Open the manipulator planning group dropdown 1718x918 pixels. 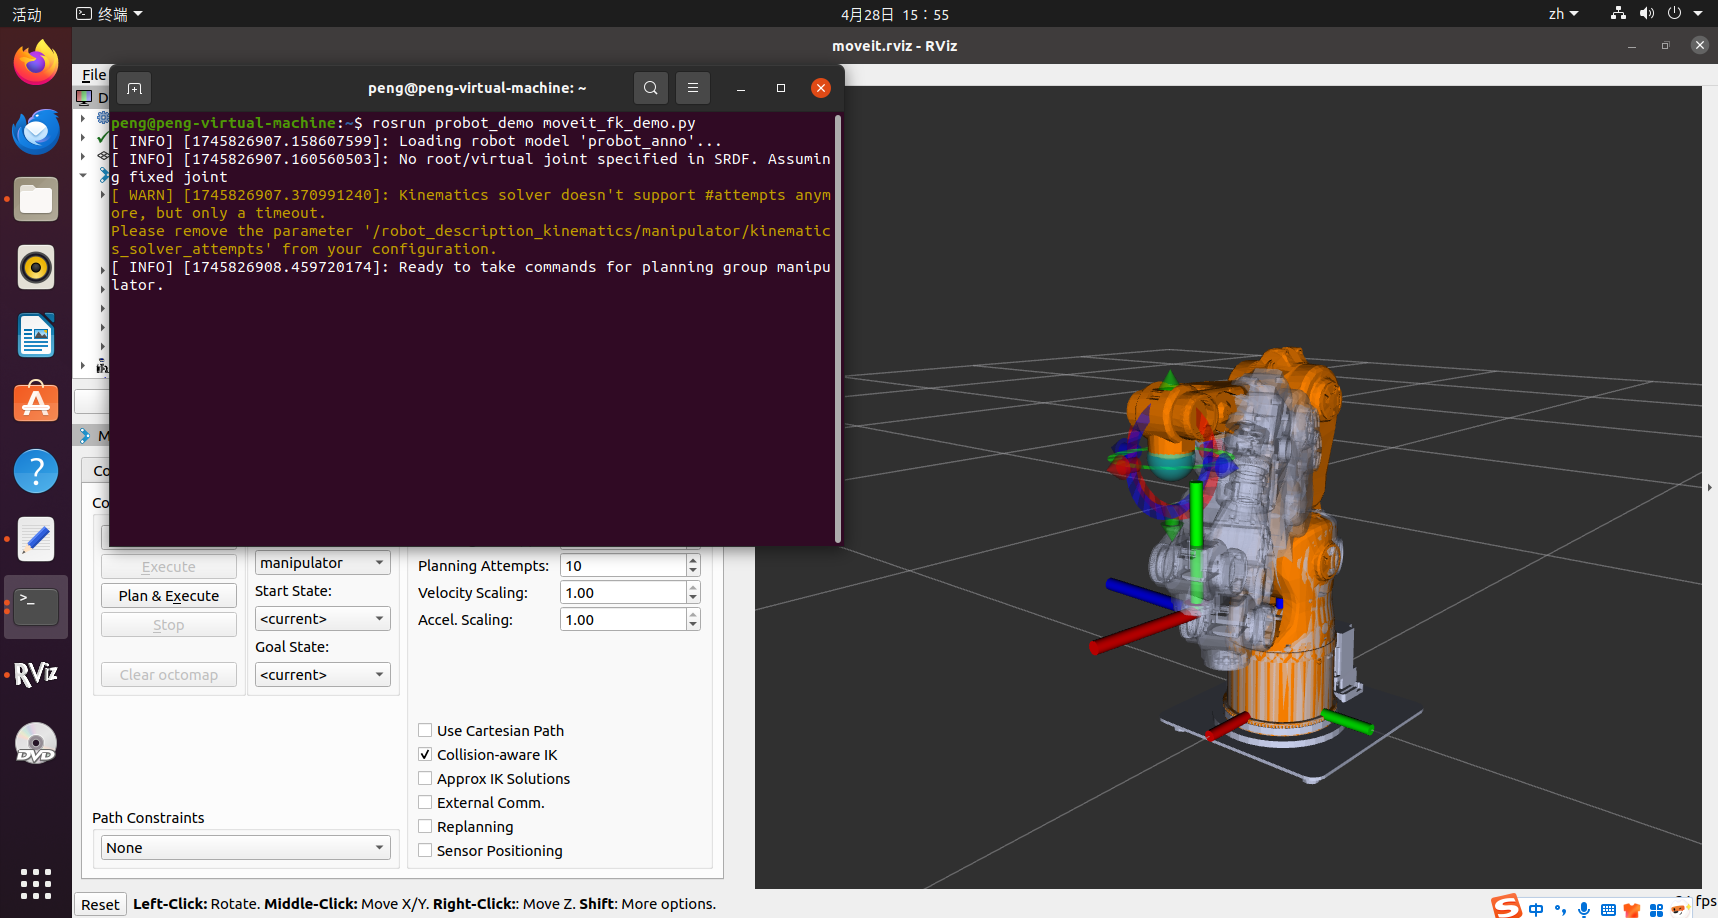[322, 563]
